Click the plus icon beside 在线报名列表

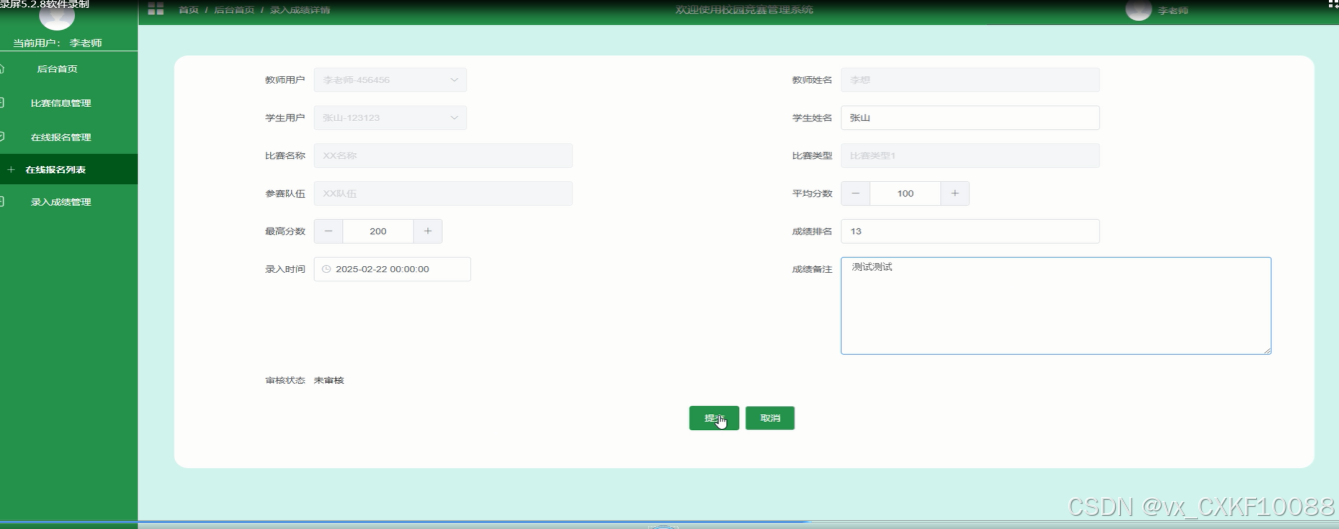[11, 170]
